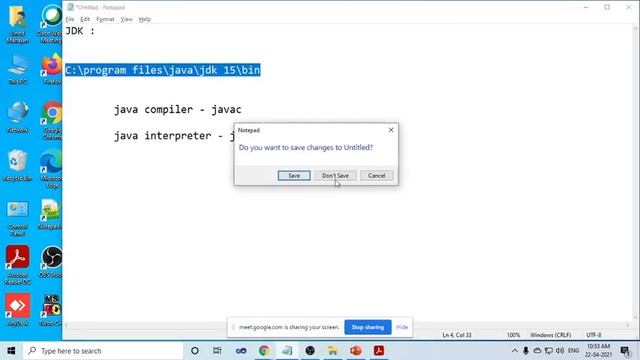Click the 100% zoom status entry
This screenshot has height=360, width=640.
[x=513, y=335]
